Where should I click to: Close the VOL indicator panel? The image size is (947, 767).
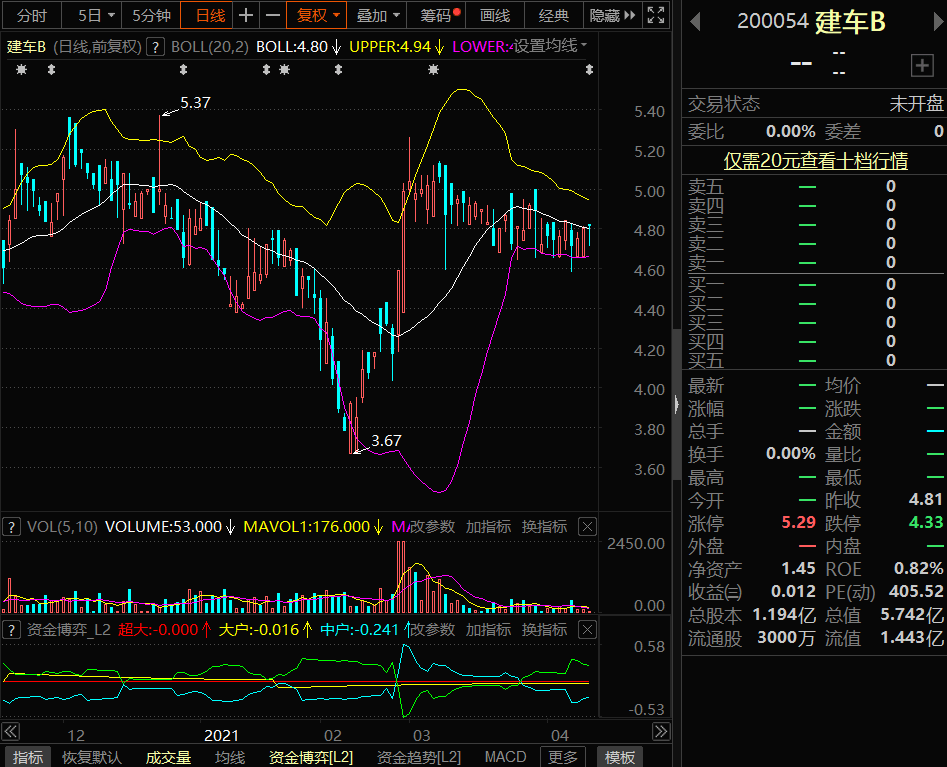click(x=587, y=526)
